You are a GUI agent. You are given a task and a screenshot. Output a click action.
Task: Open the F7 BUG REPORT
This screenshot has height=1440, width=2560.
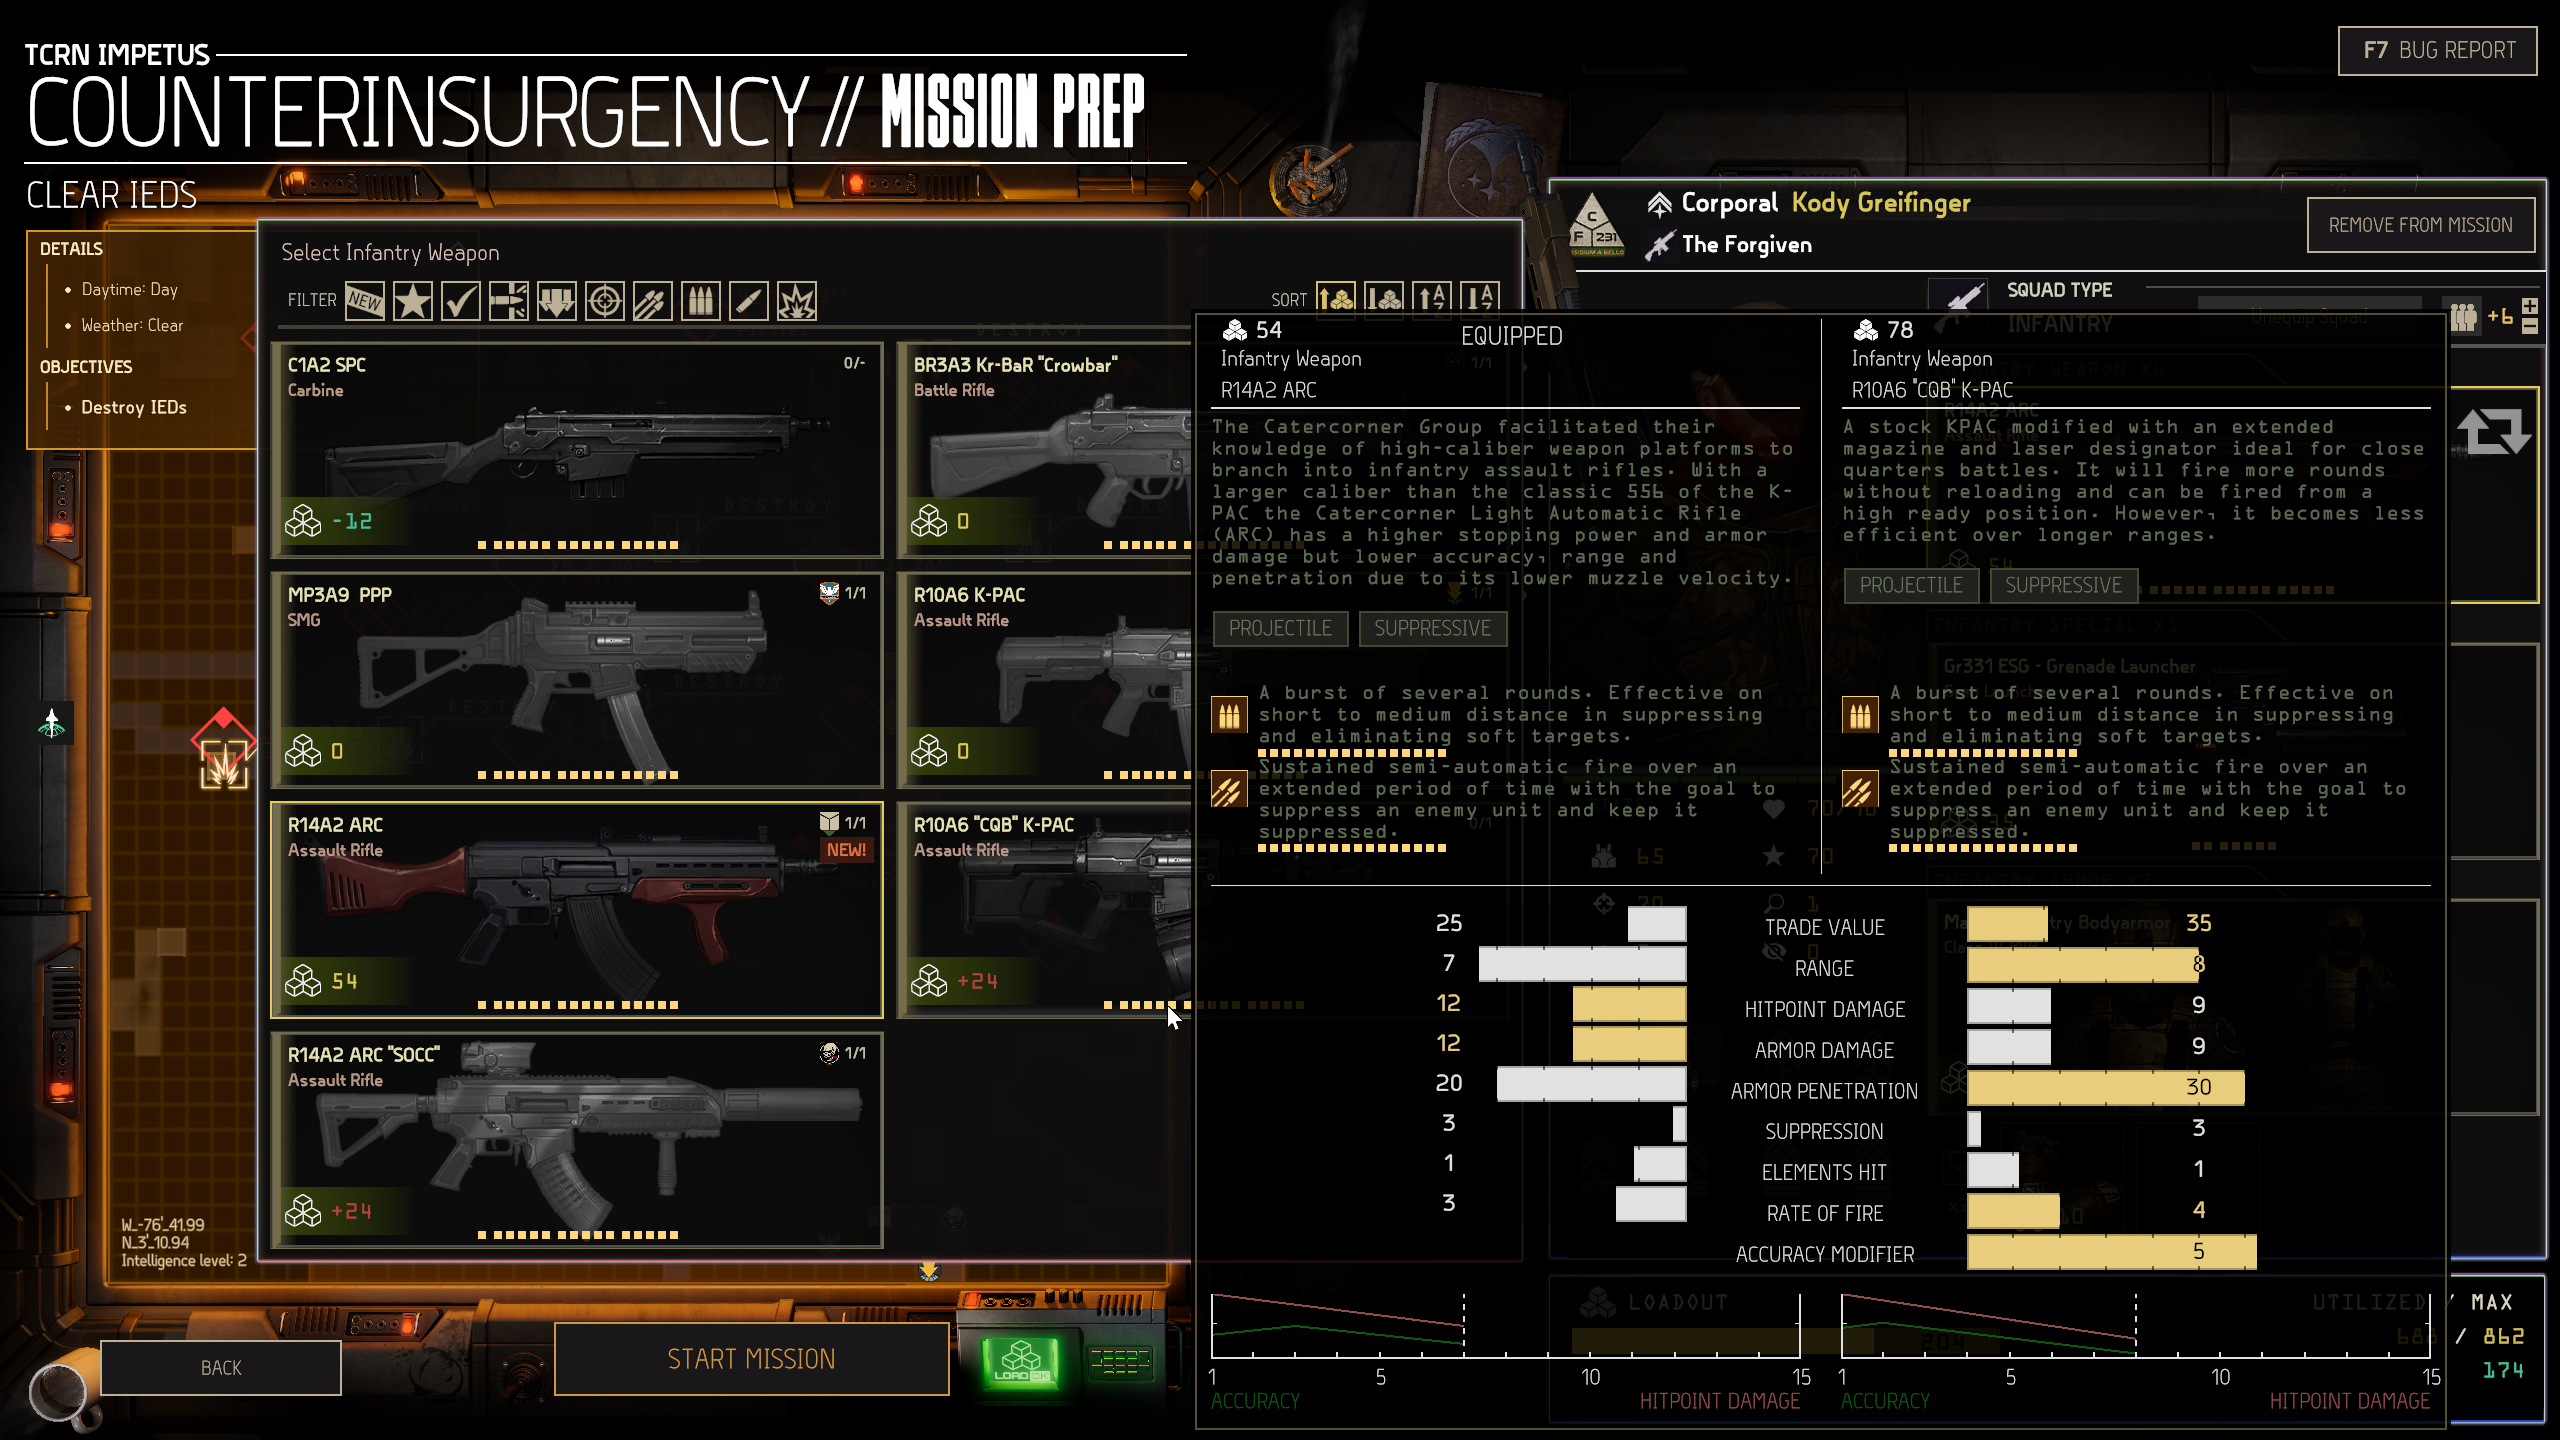tap(2438, 50)
